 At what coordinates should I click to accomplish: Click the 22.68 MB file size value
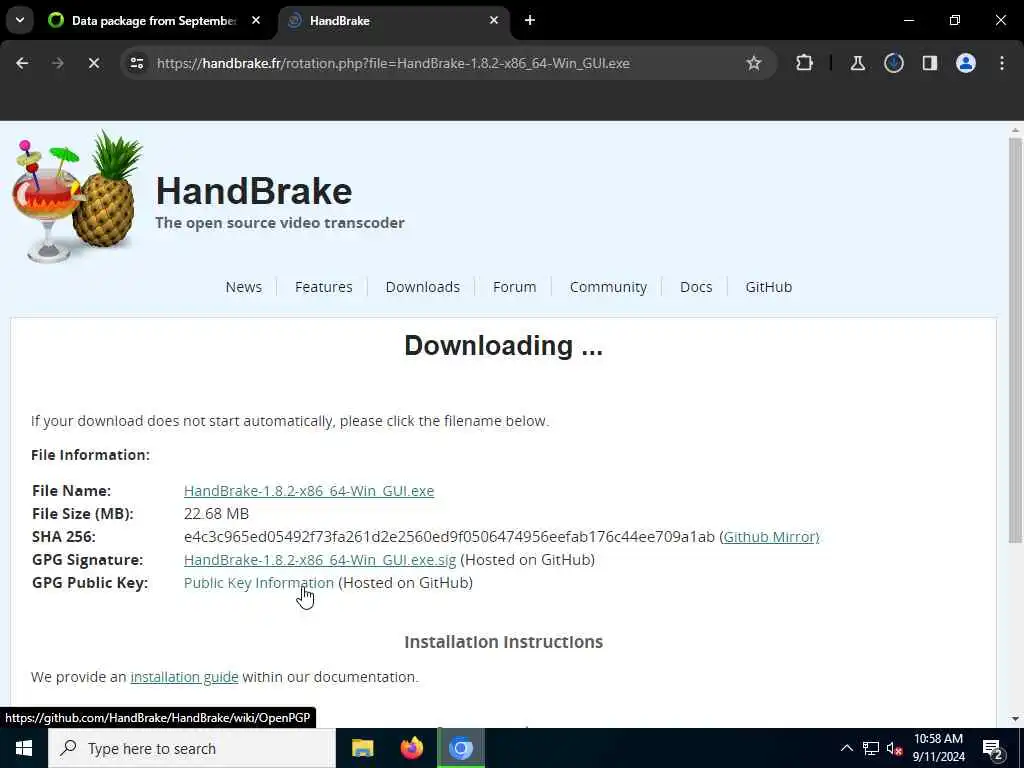216,514
